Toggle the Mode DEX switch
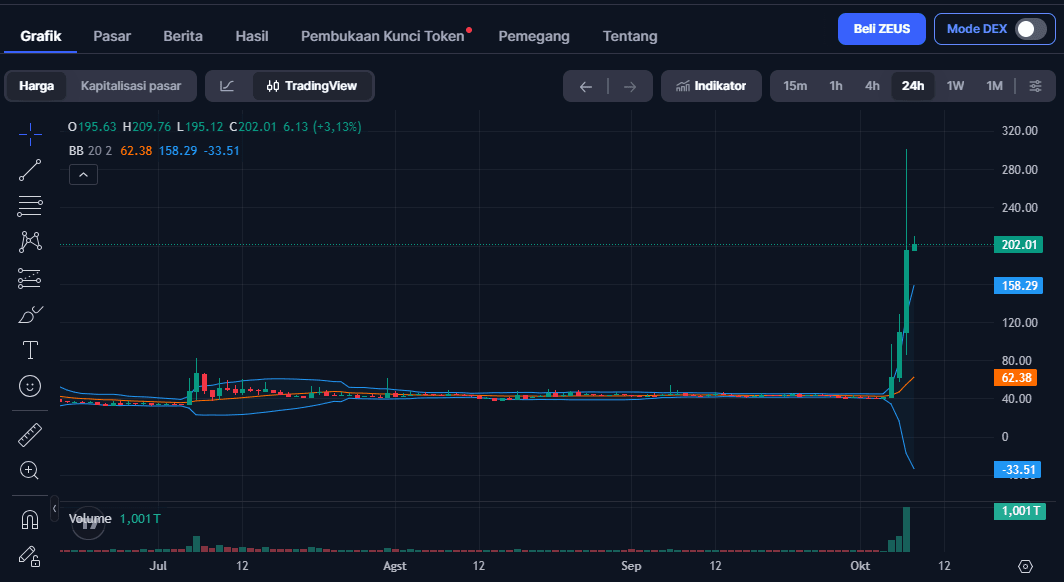 pos(1031,29)
